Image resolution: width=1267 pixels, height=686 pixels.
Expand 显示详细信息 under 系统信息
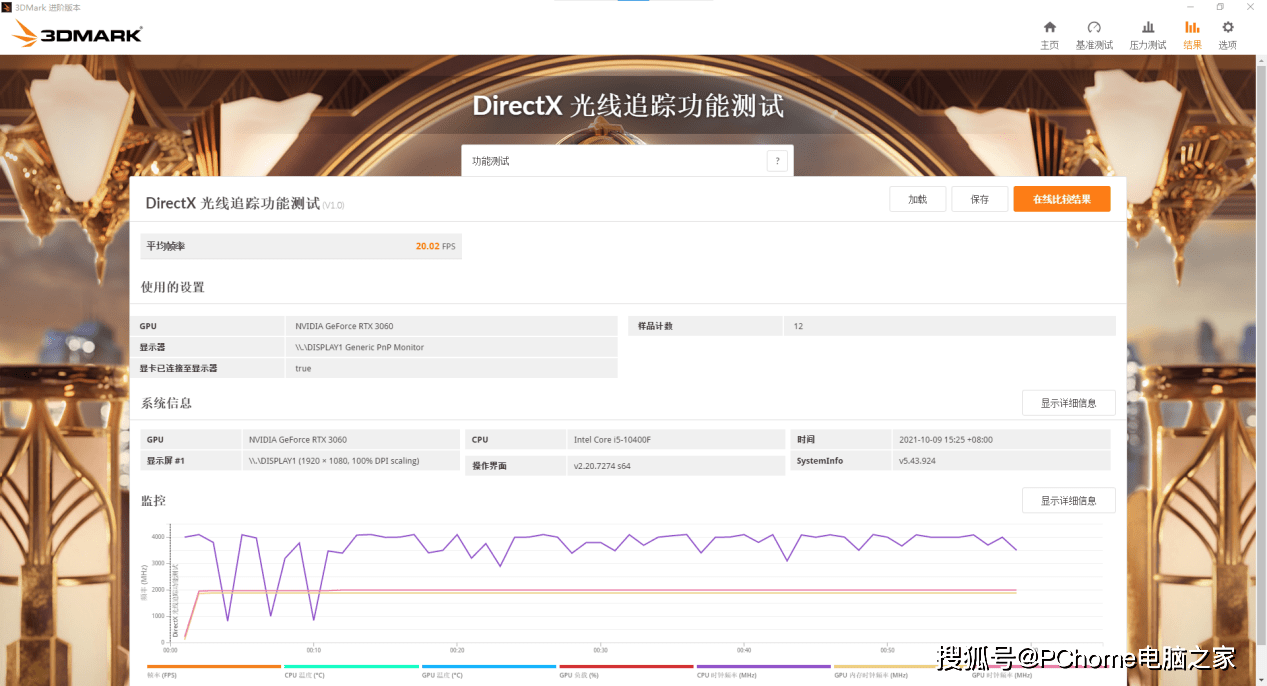coord(1068,402)
